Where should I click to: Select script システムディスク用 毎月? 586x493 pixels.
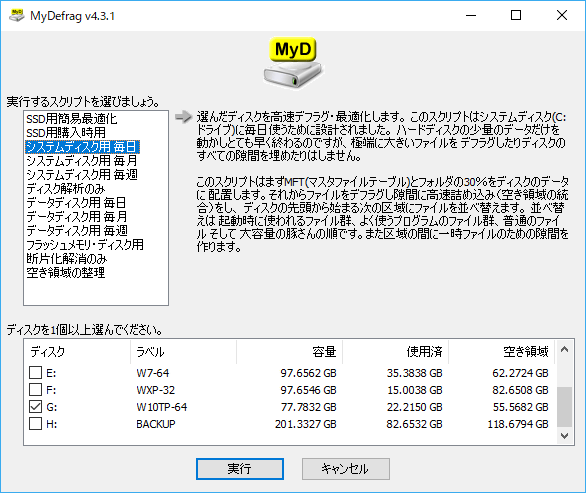pyautogui.click(x=82, y=161)
